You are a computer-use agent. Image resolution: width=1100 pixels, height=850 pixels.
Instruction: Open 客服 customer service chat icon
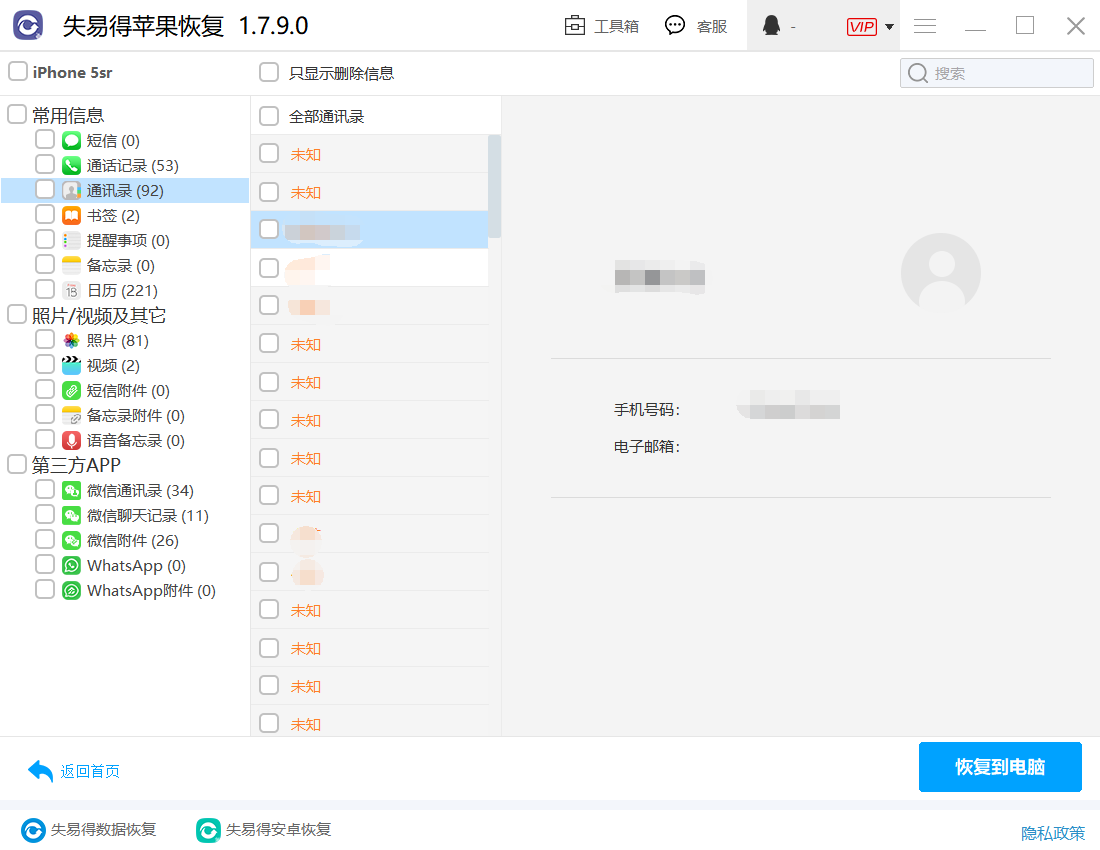point(676,26)
